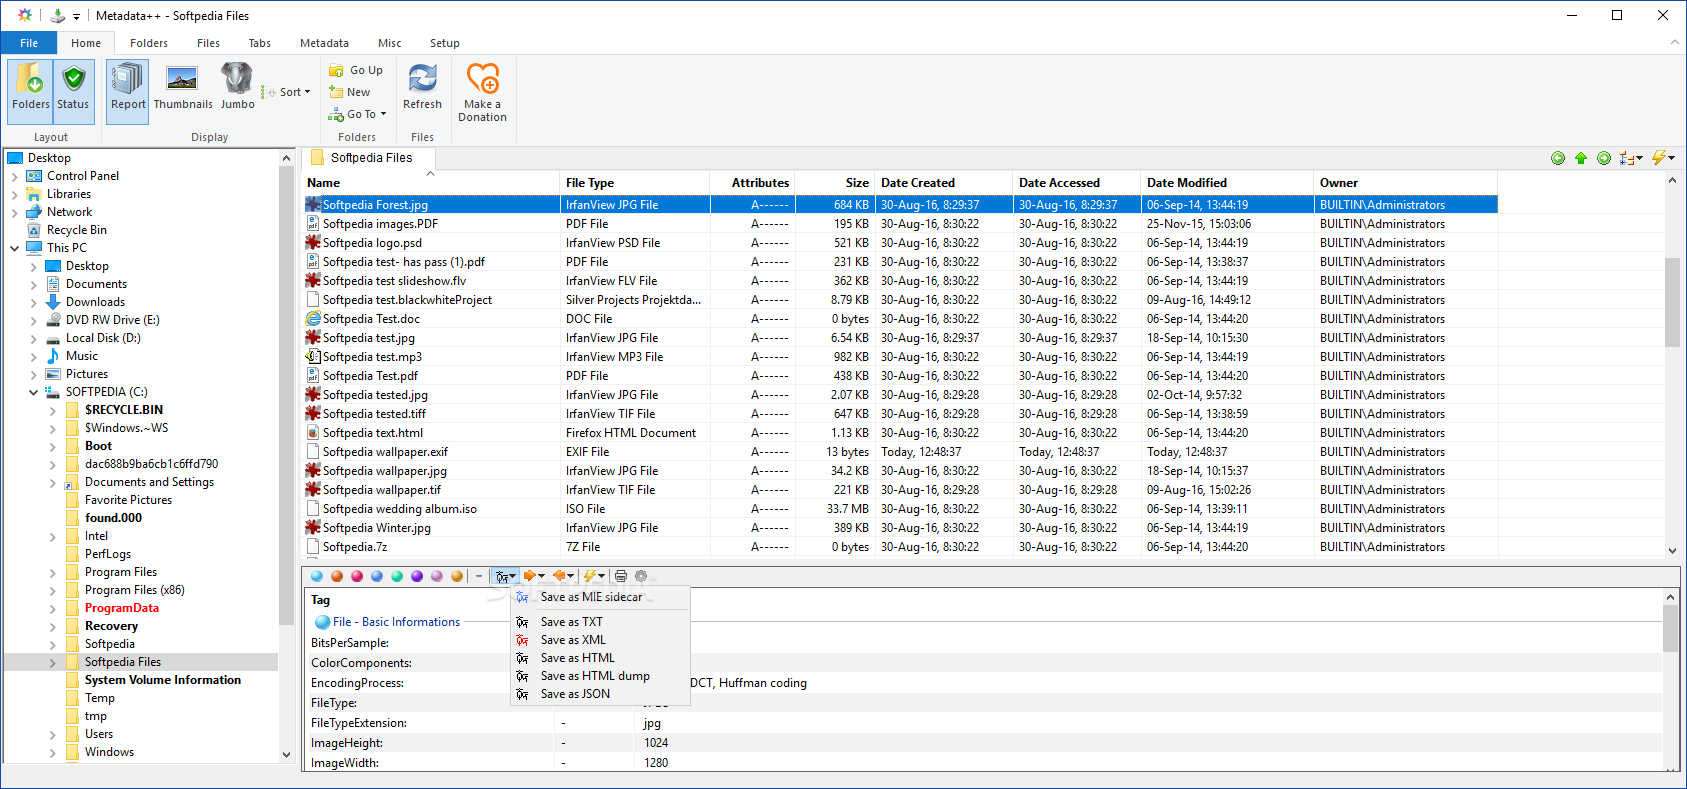Open orange right-arrow export dropdown
This screenshot has width=1687, height=789.
534,576
